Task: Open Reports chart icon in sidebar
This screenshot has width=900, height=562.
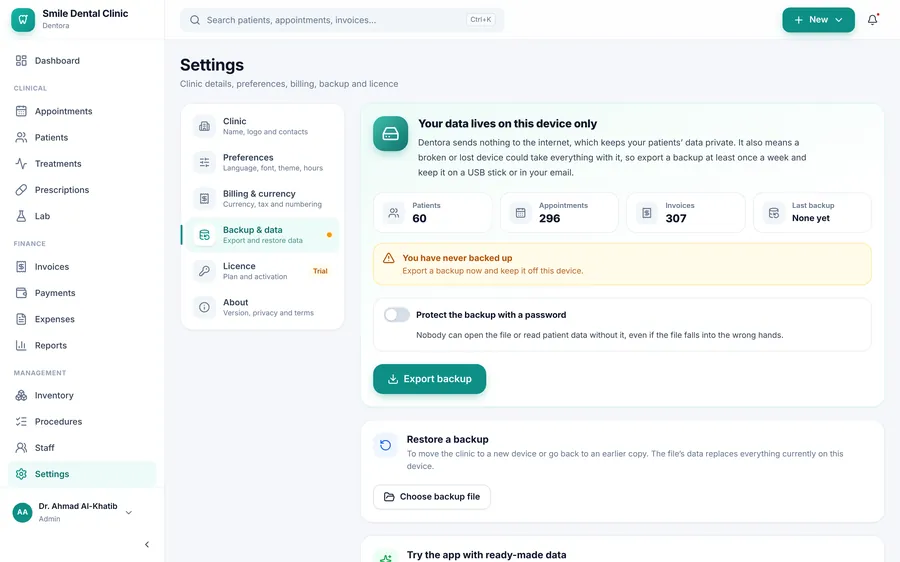Action: click(x=21, y=346)
